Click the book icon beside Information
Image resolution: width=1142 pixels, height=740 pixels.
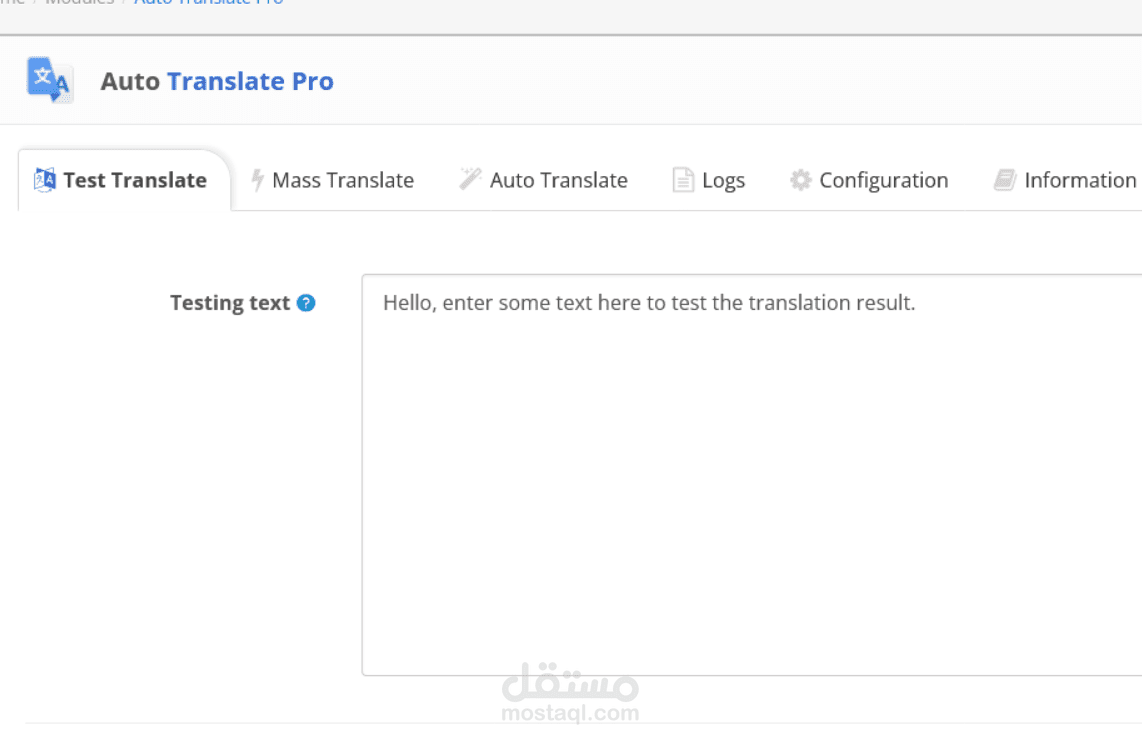coord(1005,180)
